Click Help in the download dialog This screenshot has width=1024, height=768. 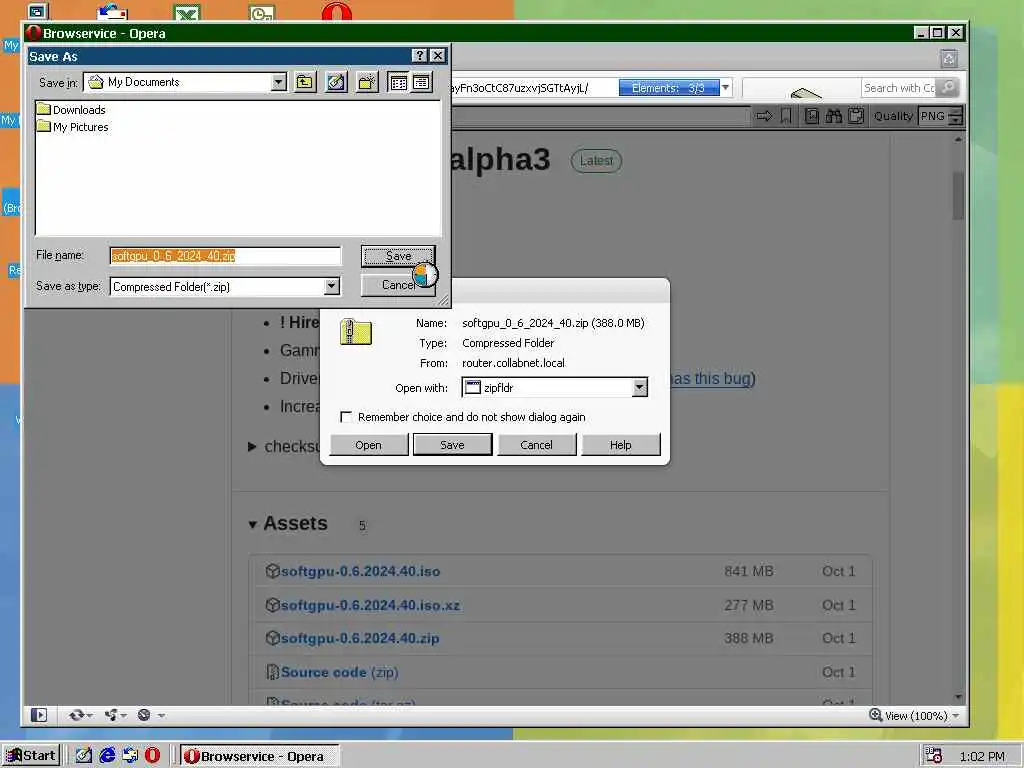[620, 445]
